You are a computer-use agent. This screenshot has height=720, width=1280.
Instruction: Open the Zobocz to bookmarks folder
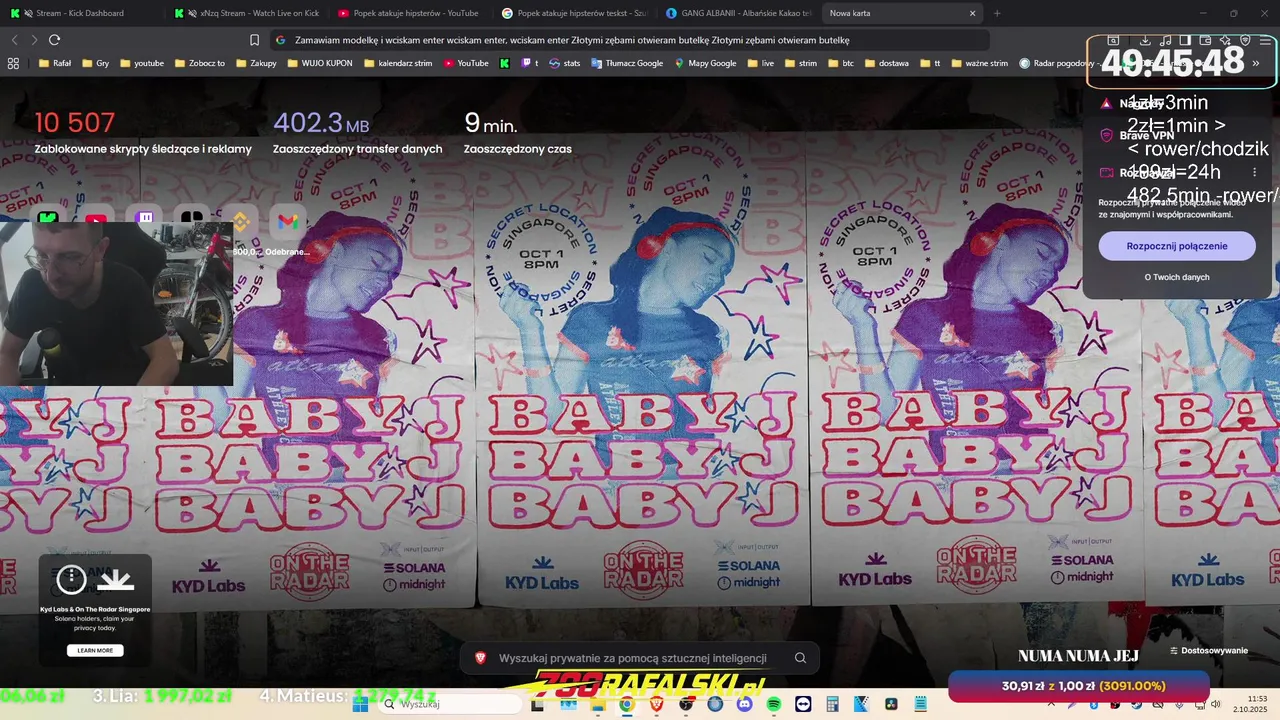coord(199,63)
